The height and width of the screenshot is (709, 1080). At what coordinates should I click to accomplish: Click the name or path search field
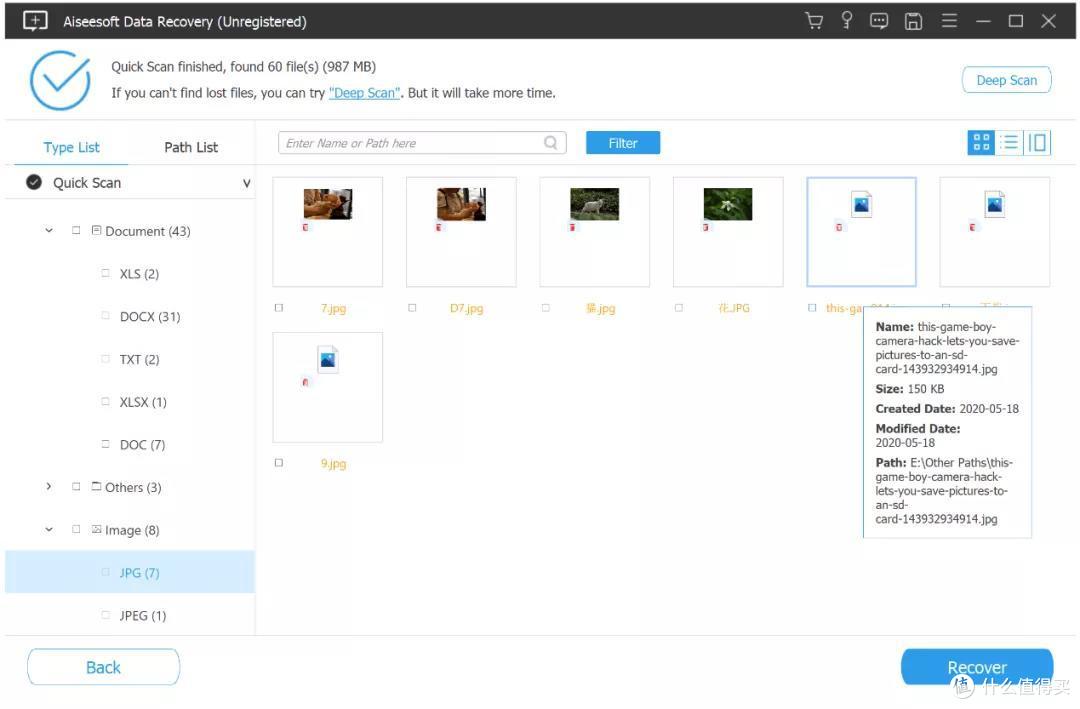(422, 143)
